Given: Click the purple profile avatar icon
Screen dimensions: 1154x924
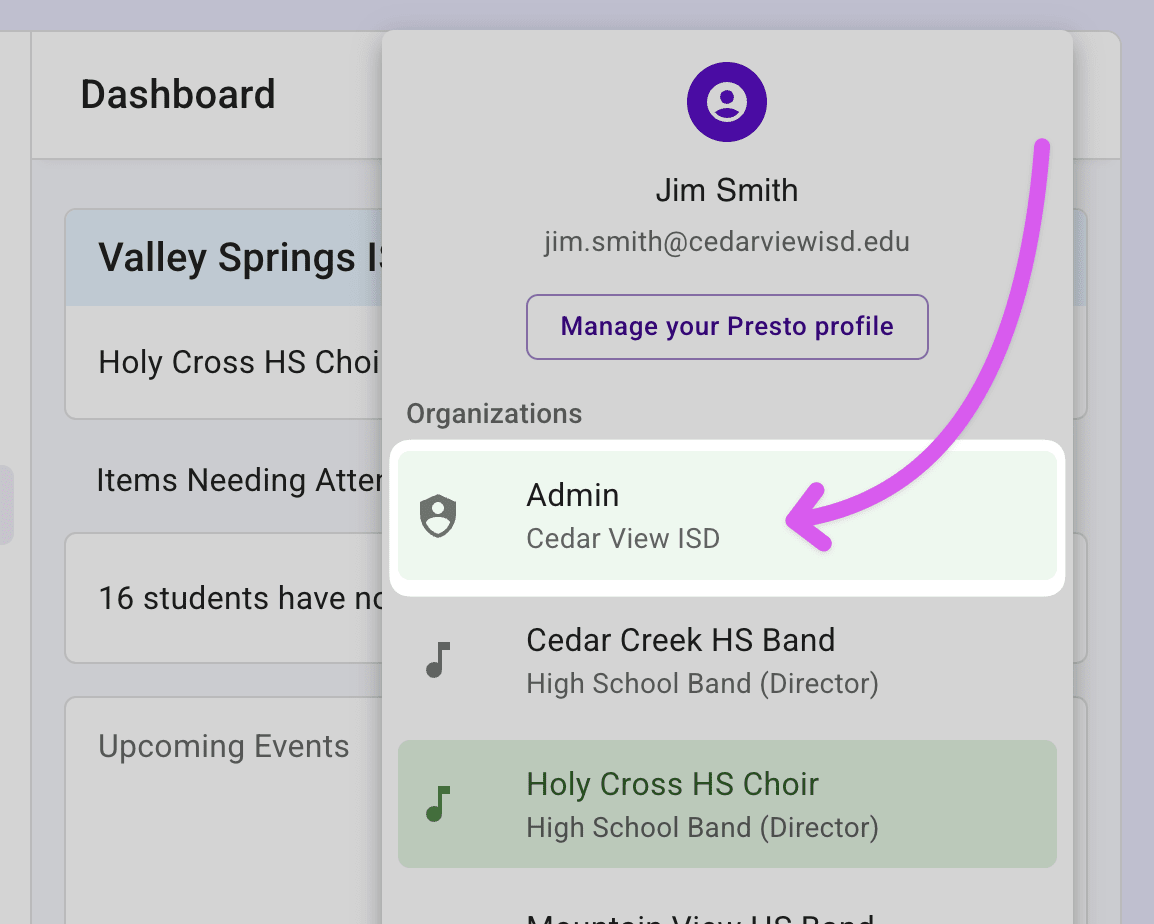Looking at the screenshot, I should point(727,101).
